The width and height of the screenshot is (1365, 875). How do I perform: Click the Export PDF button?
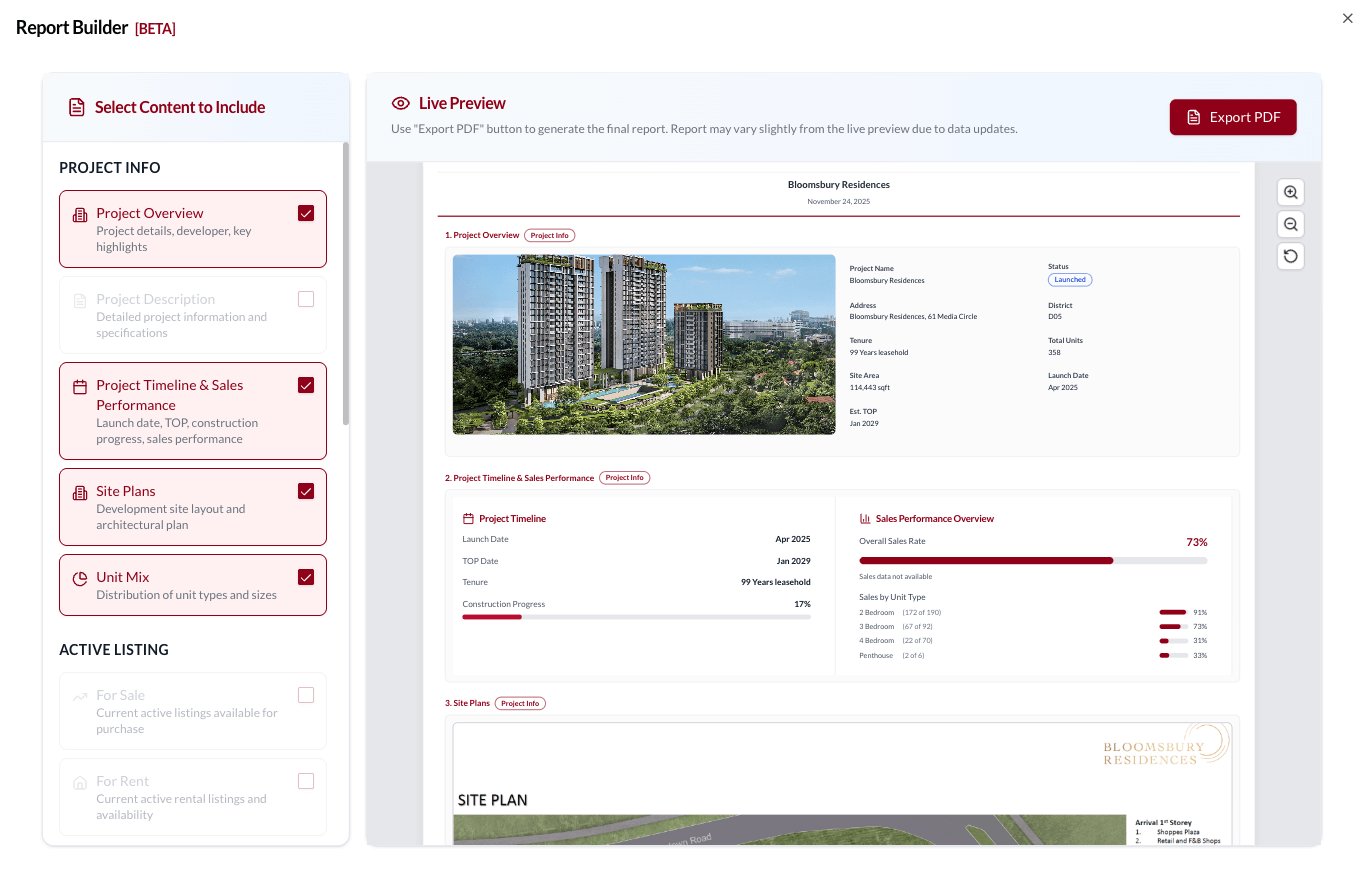pyautogui.click(x=1233, y=117)
